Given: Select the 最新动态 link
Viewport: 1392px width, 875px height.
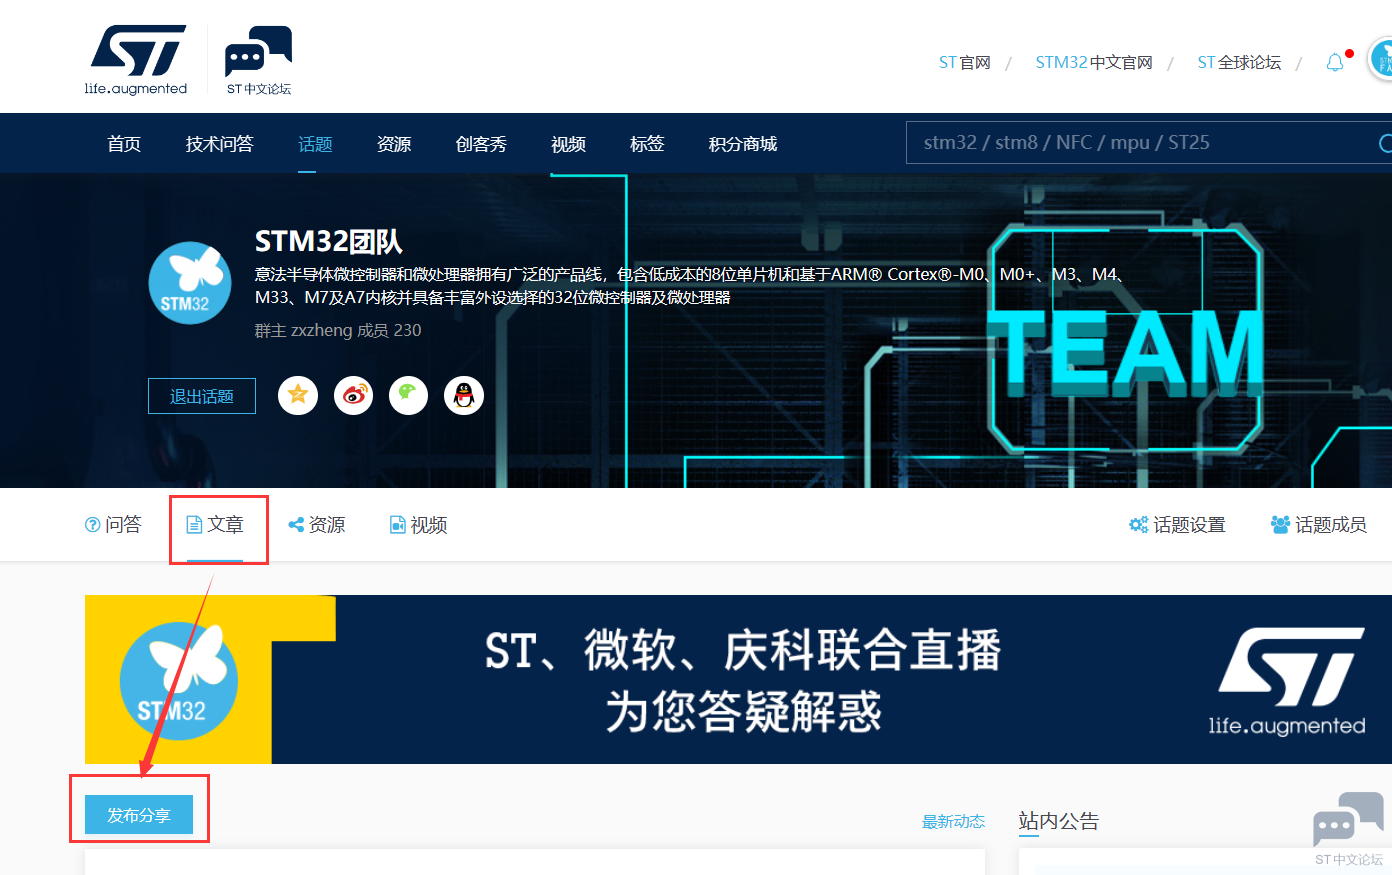Looking at the screenshot, I should (x=953, y=822).
